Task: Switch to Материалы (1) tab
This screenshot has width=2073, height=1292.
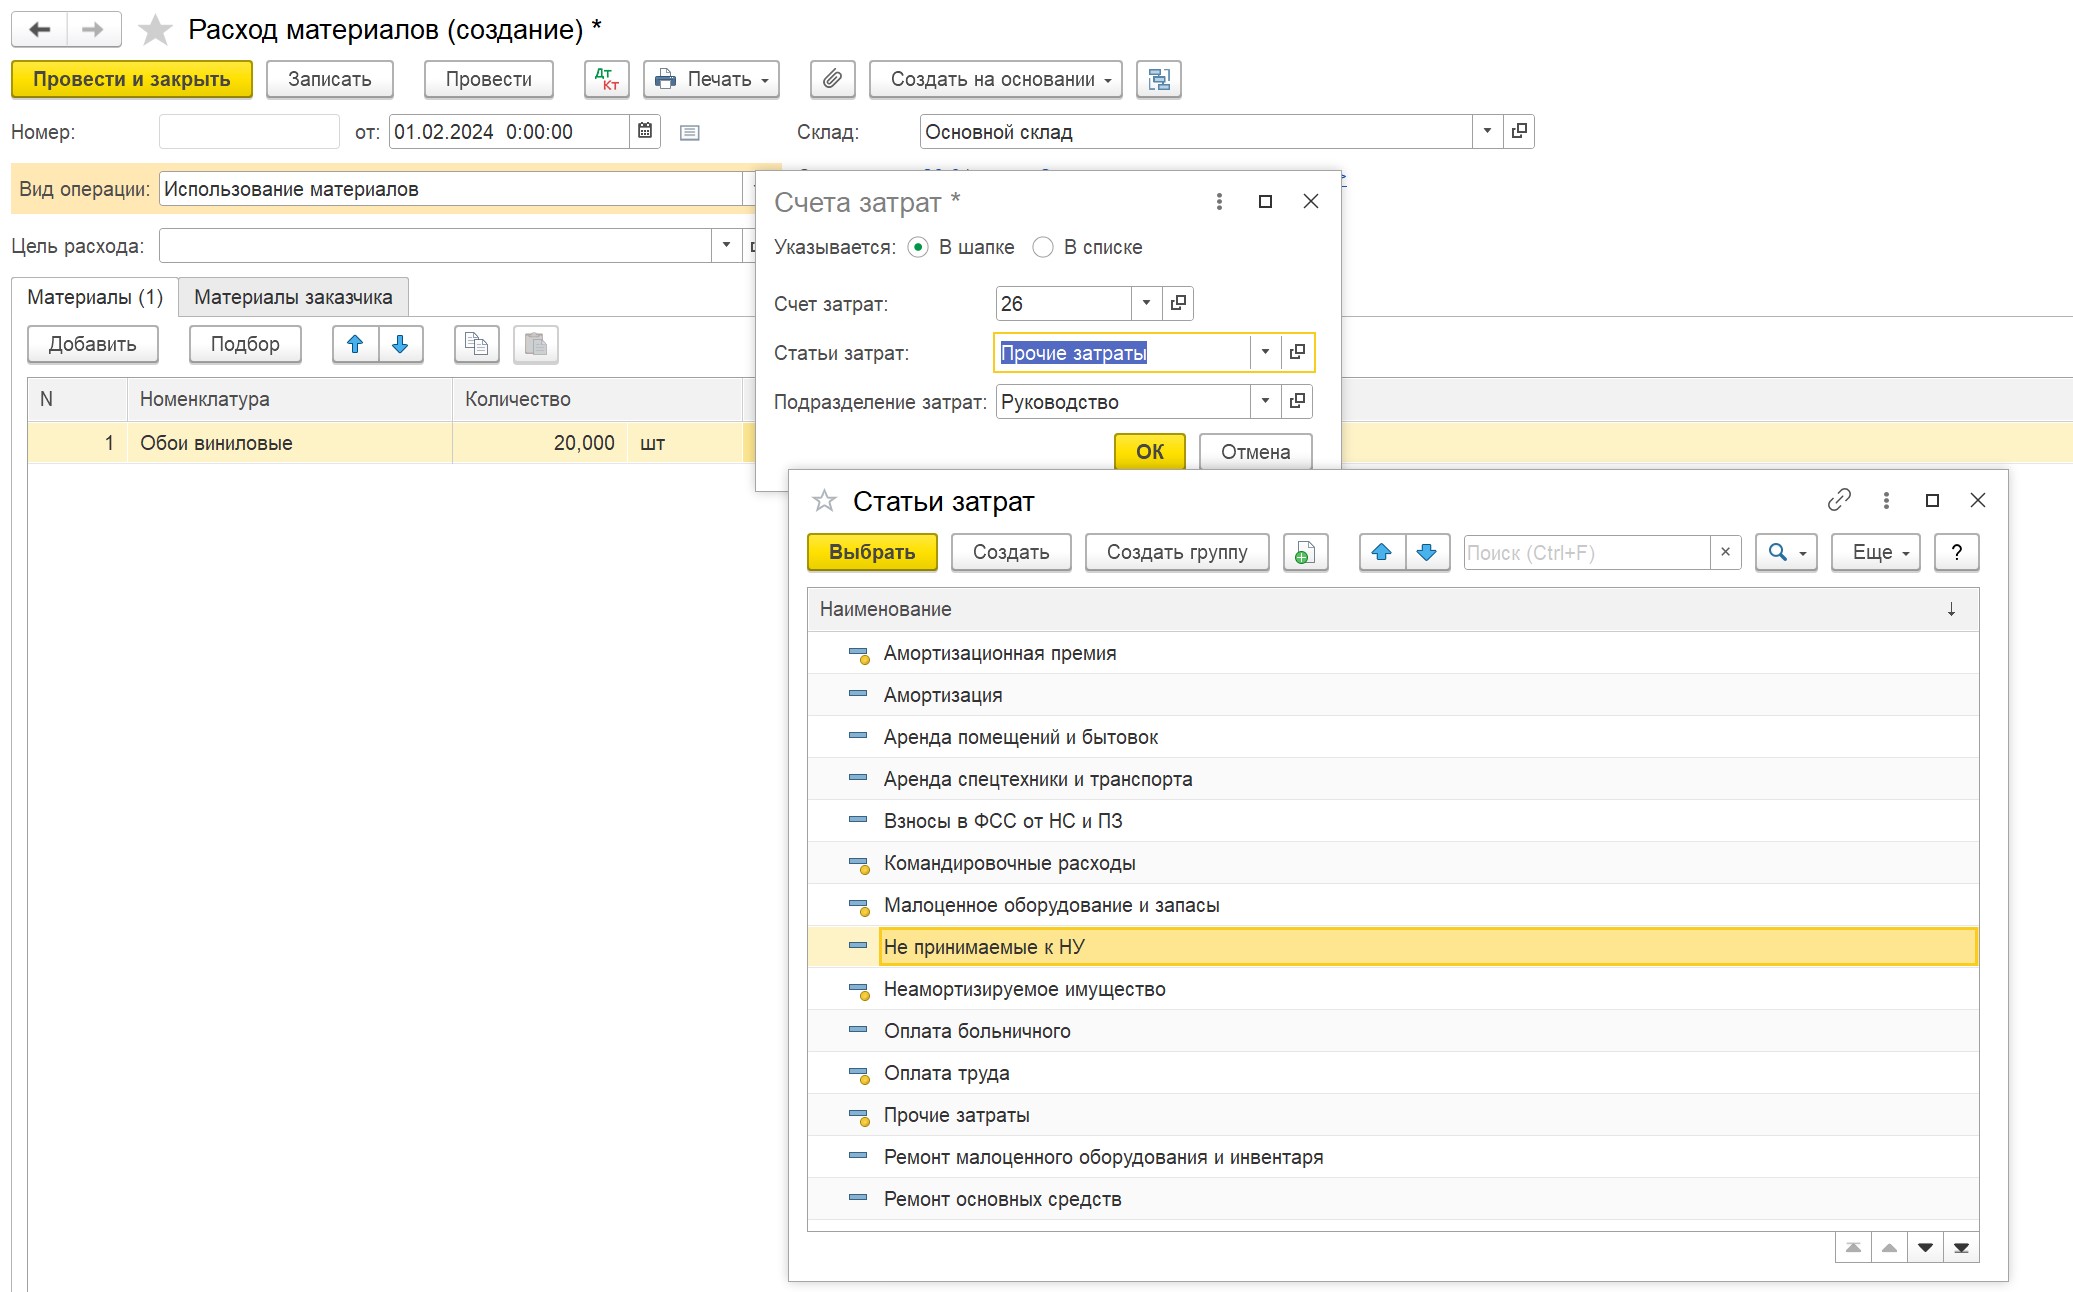Action: pos(95,297)
